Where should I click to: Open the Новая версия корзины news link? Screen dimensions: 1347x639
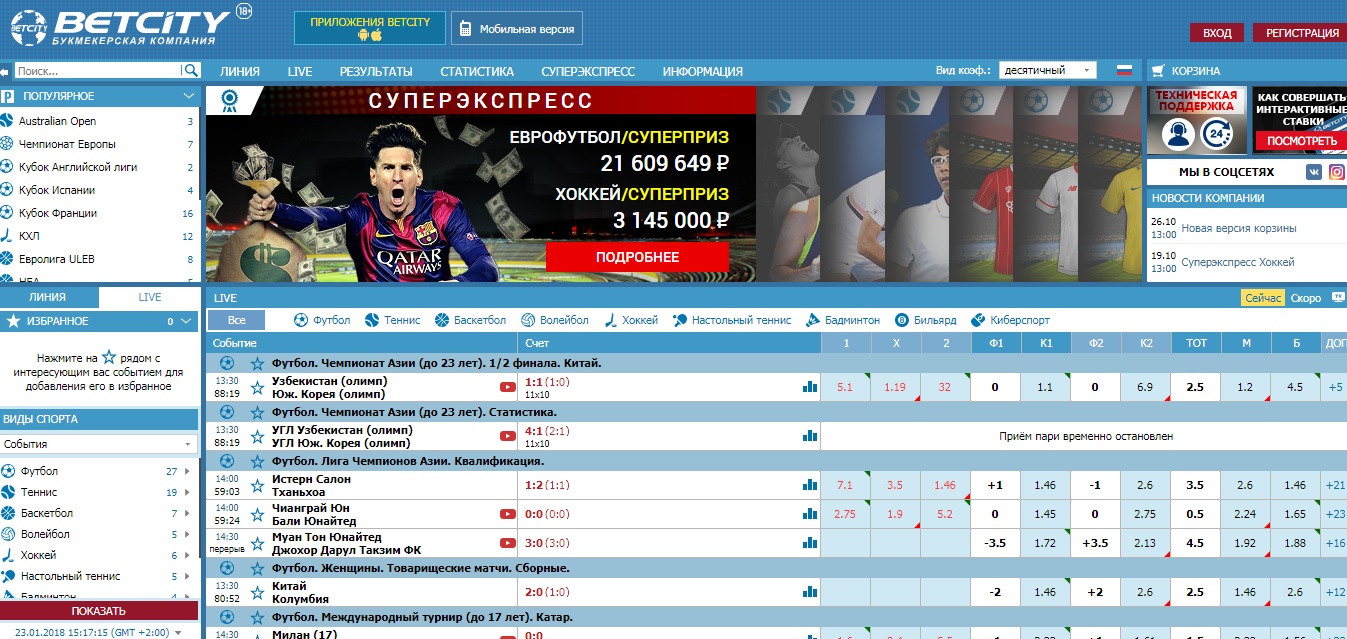point(1239,228)
